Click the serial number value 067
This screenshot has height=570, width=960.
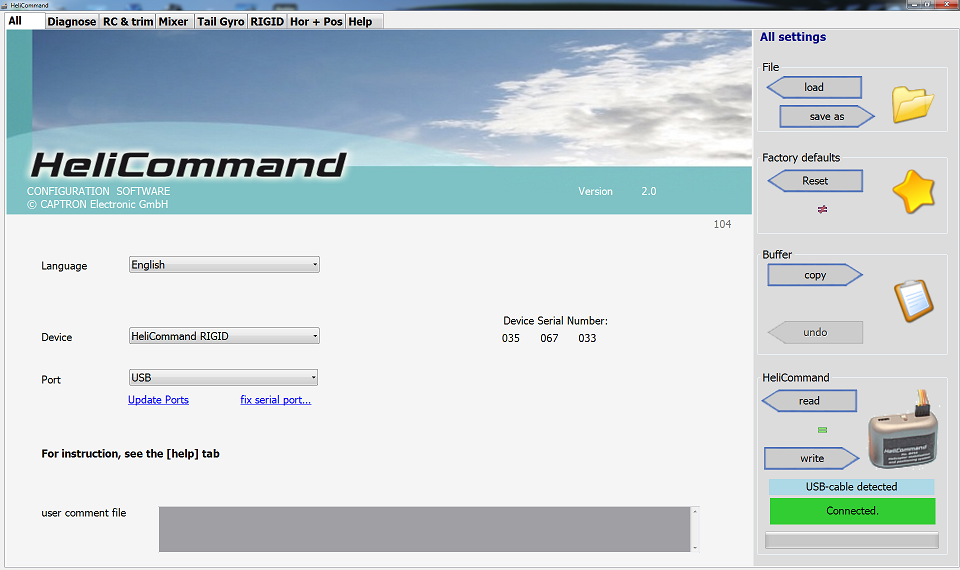[549, 338]
